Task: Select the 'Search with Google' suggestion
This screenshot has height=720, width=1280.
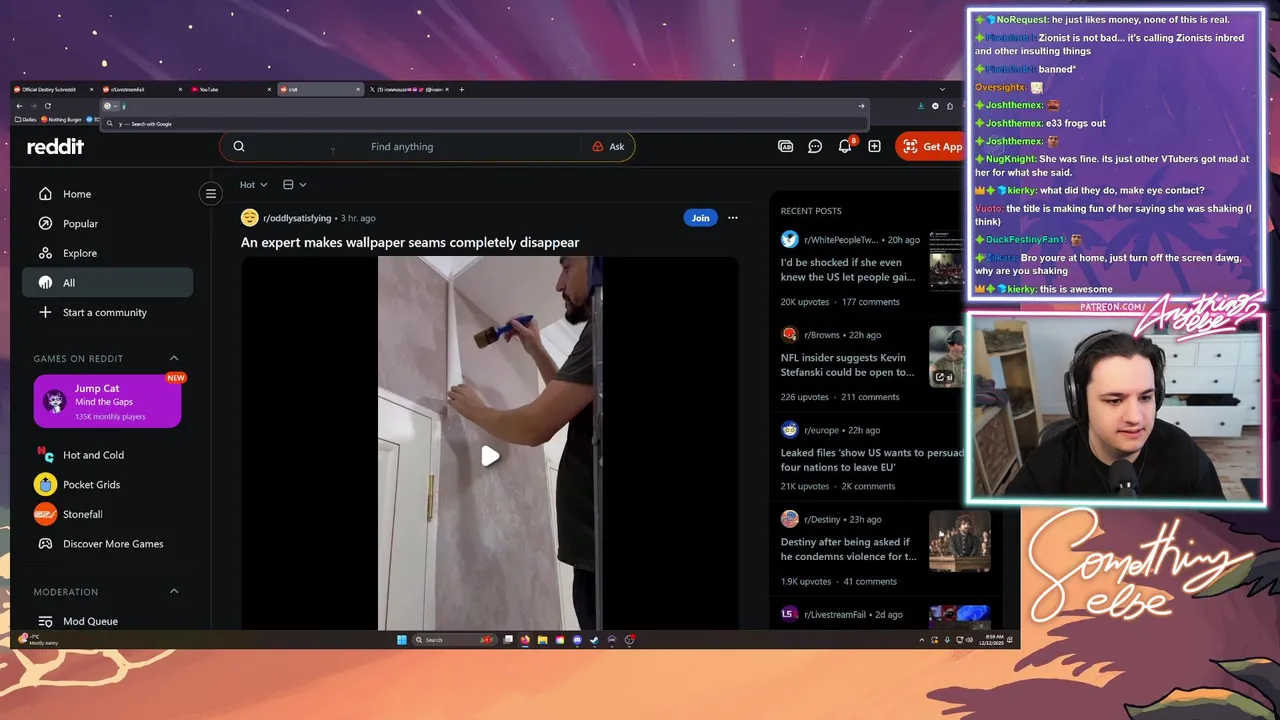Action: (x=485, y=124)
